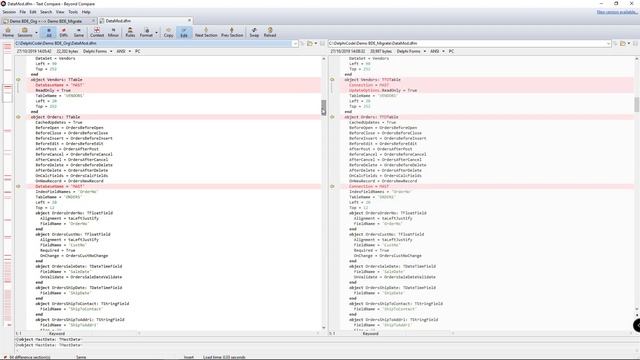This screenshot has width=640, height=360.
Task: Toggle the Diffs display filter
Action: (x=64, y=32)
